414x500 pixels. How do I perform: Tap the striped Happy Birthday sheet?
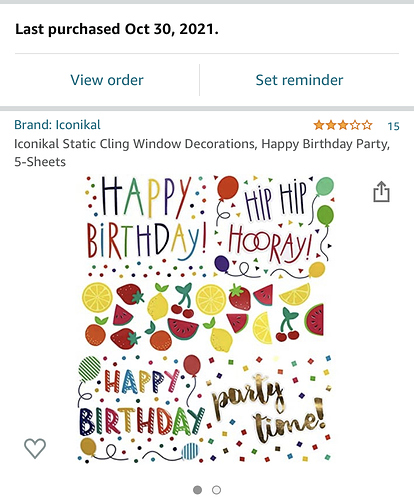(142, 408)
